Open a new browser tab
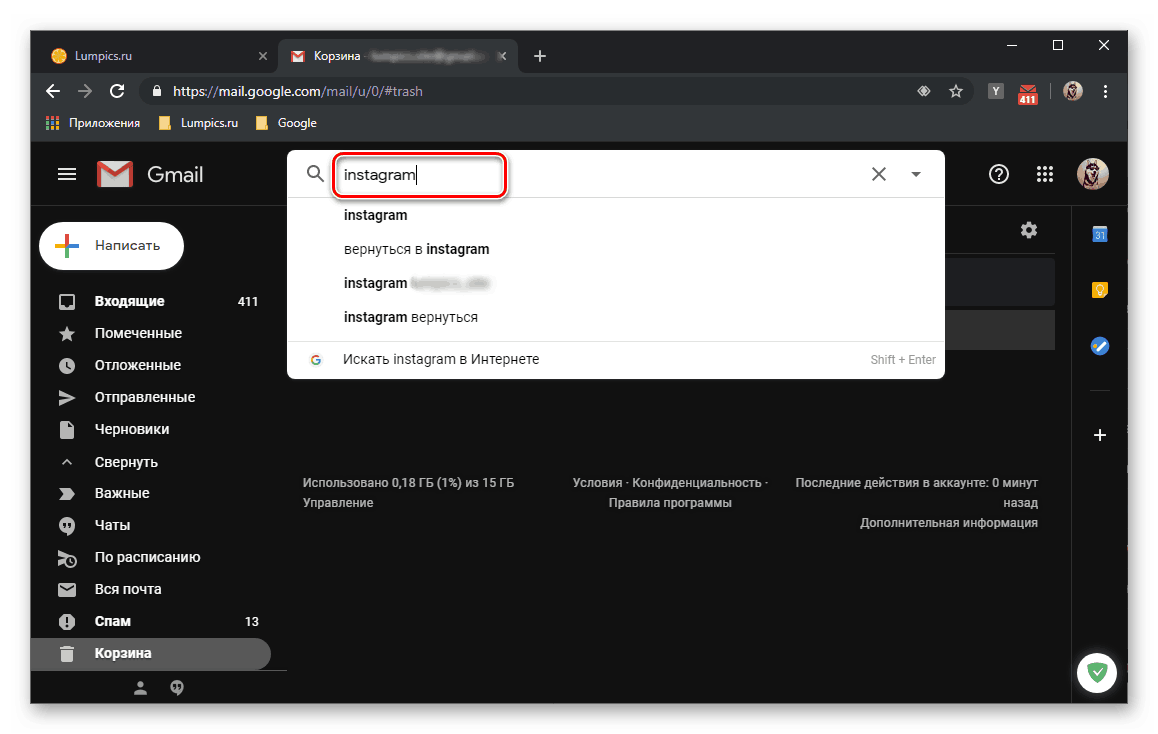 540,56
